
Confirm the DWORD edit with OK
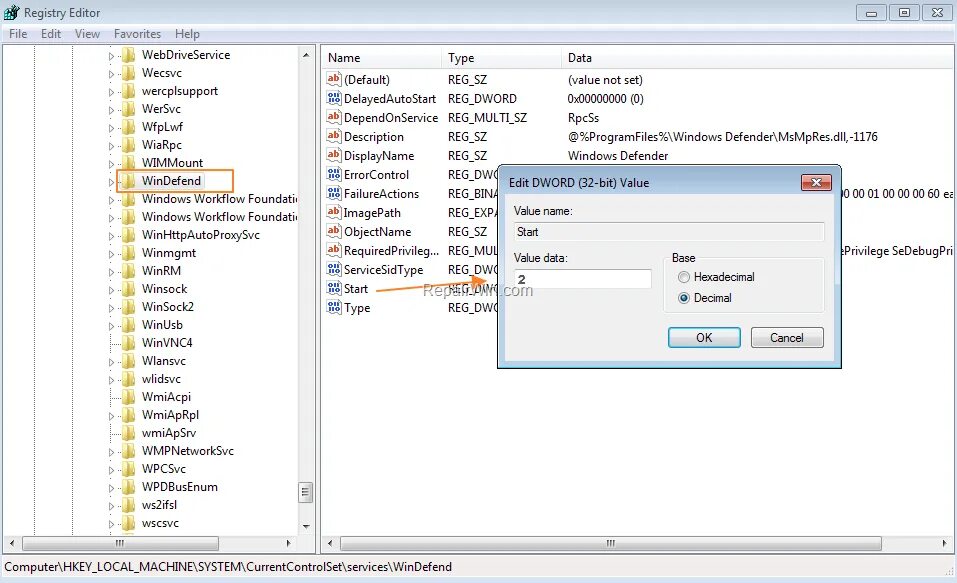[704, 338]
